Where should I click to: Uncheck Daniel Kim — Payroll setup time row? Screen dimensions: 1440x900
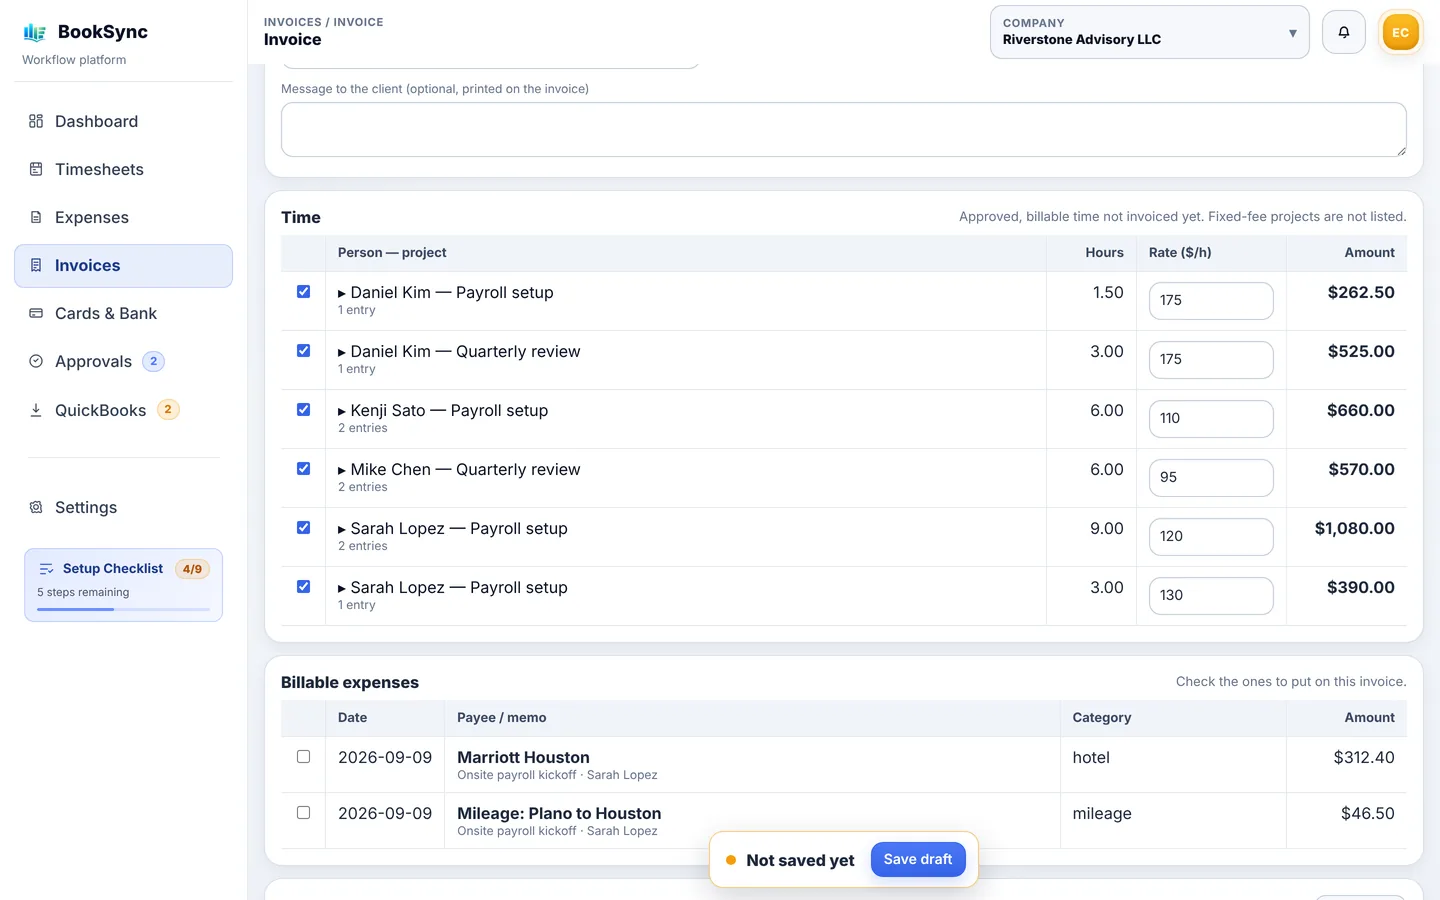(303, 292)
